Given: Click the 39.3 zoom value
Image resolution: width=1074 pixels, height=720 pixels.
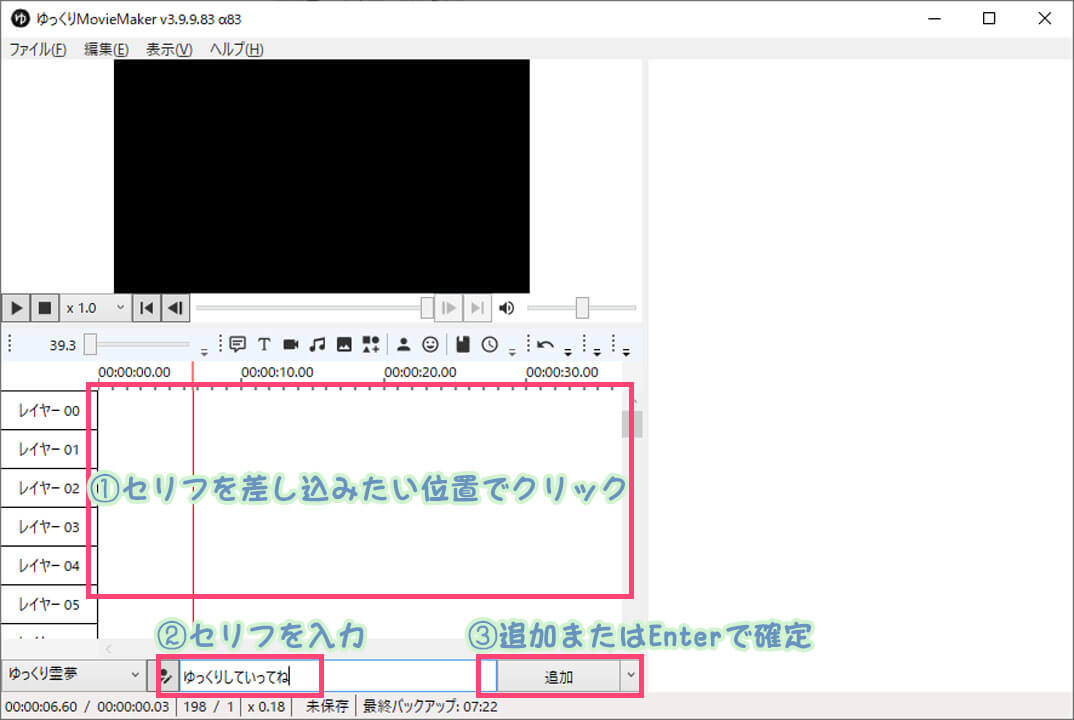Looking at the screenshot, I should pyautogui.click(x=62, y=345).
